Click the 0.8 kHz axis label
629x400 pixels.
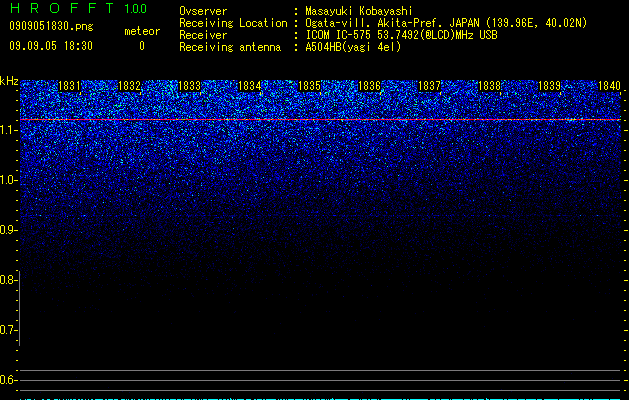point(7,280)
